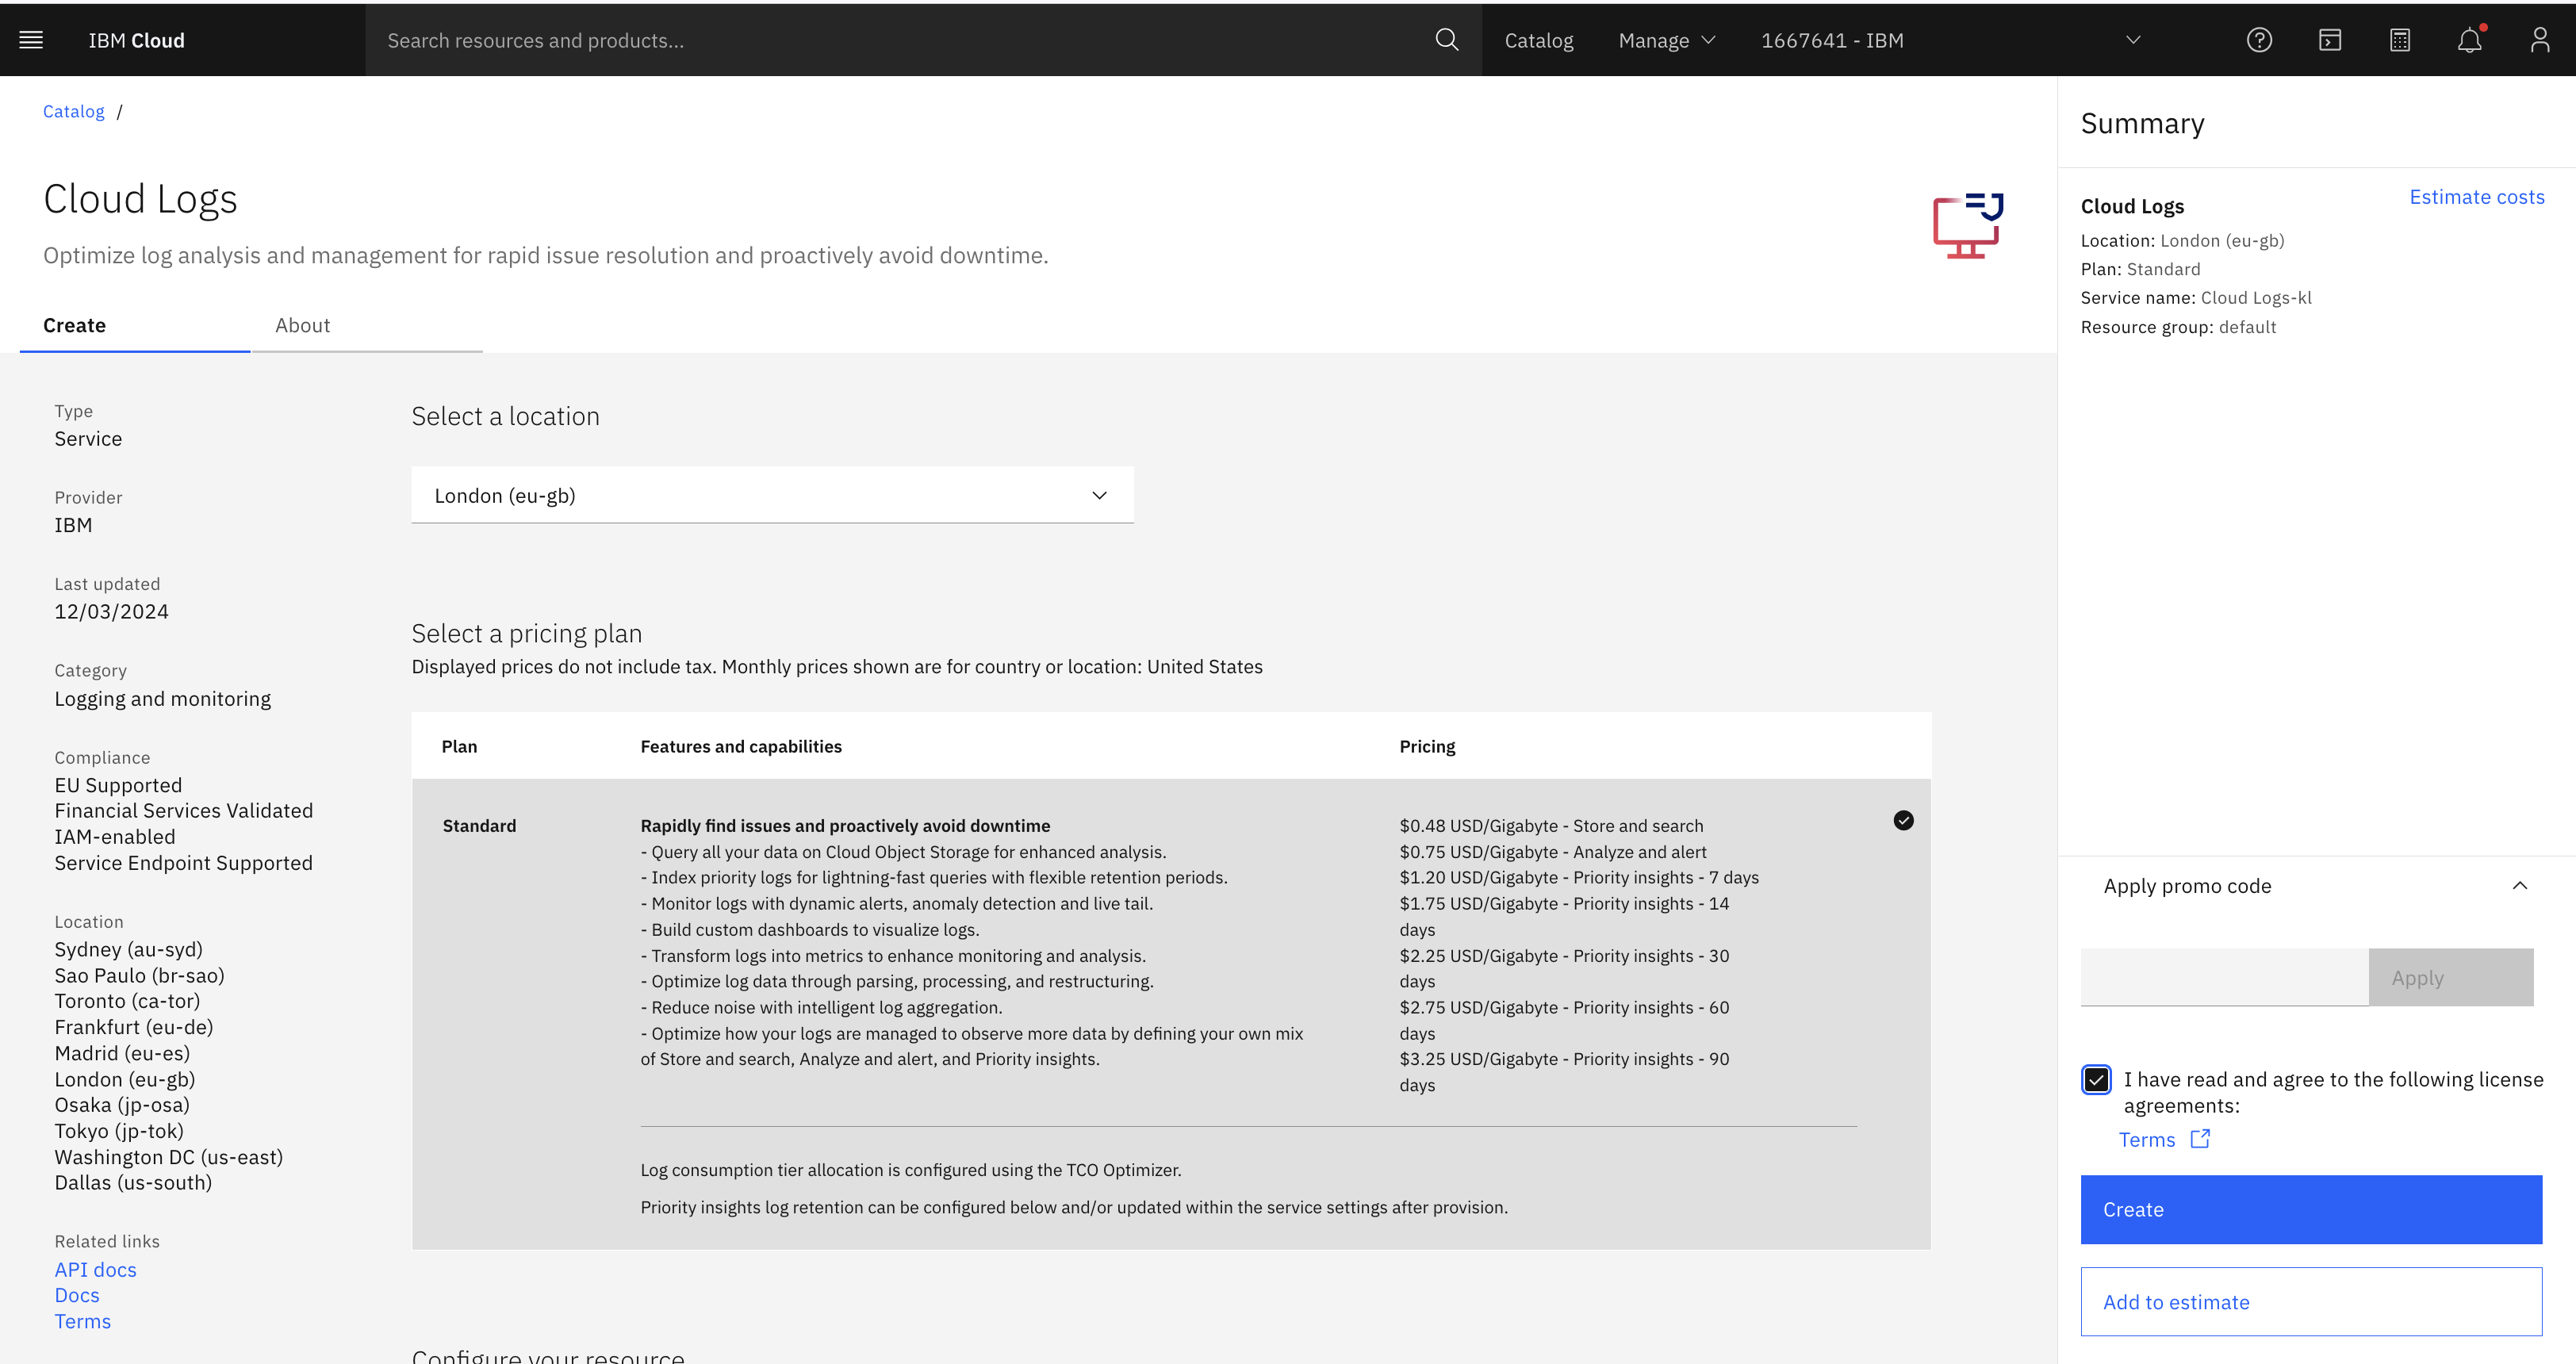Click the Catalog breadcrumb link

click(73, 111)
